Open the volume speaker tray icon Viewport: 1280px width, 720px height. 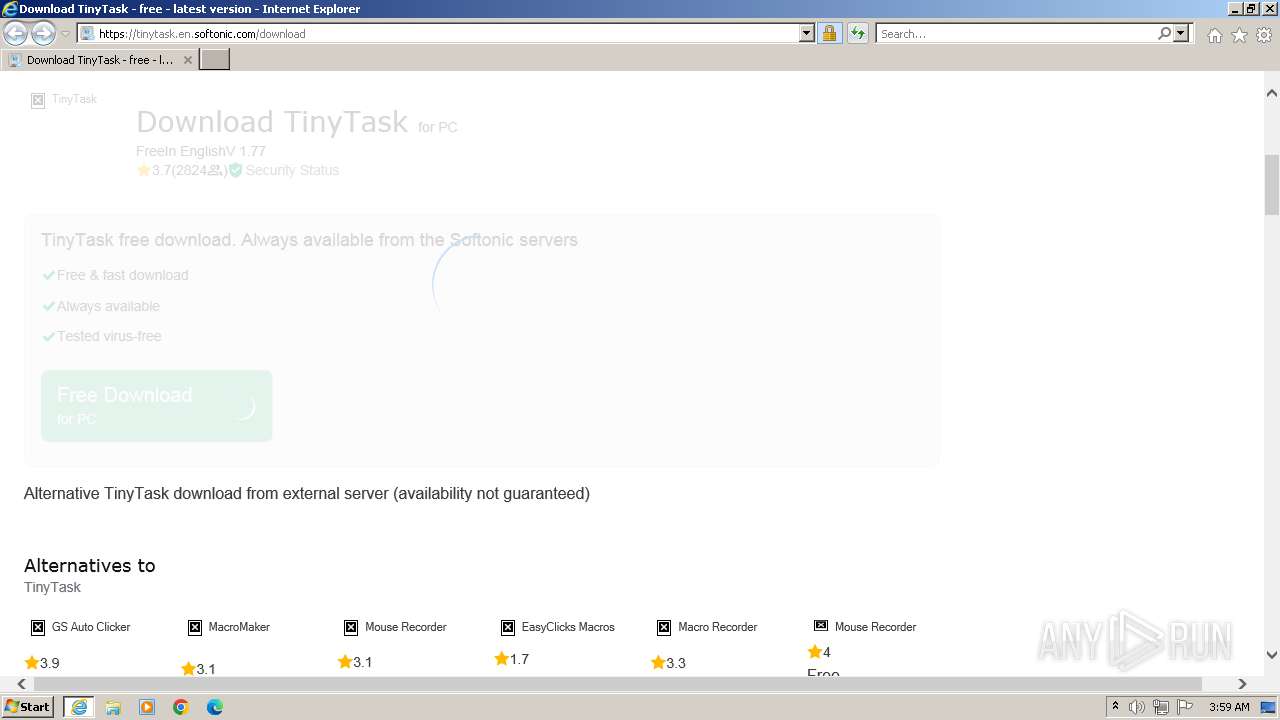point(1137,707)
